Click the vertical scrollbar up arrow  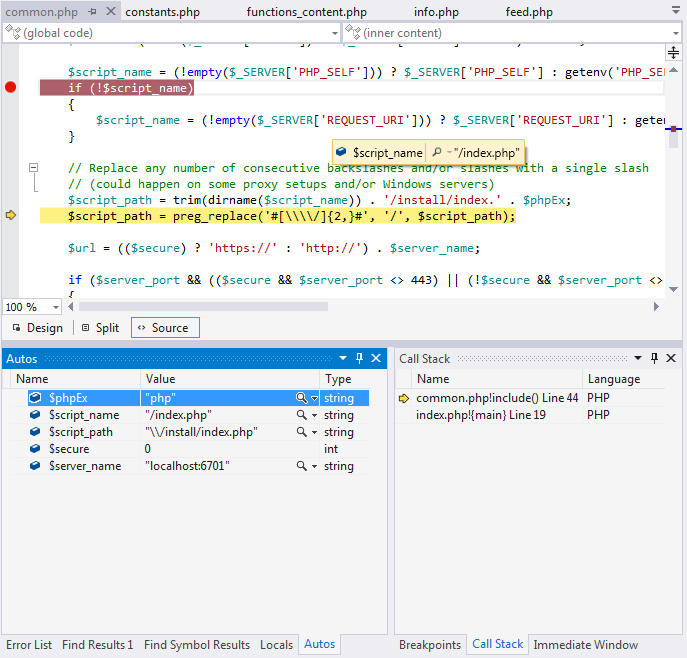tap(674, 70)
